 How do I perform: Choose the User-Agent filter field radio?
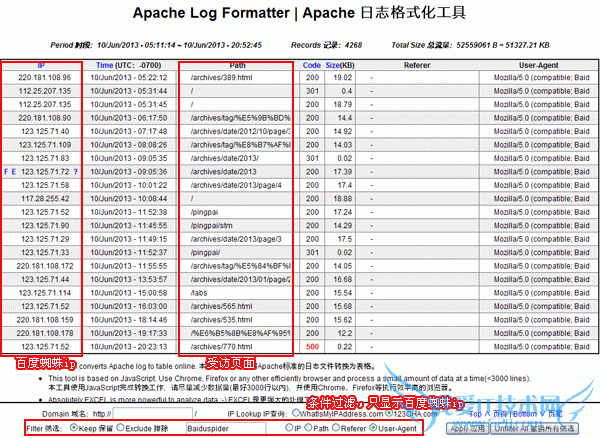[372, 428]
